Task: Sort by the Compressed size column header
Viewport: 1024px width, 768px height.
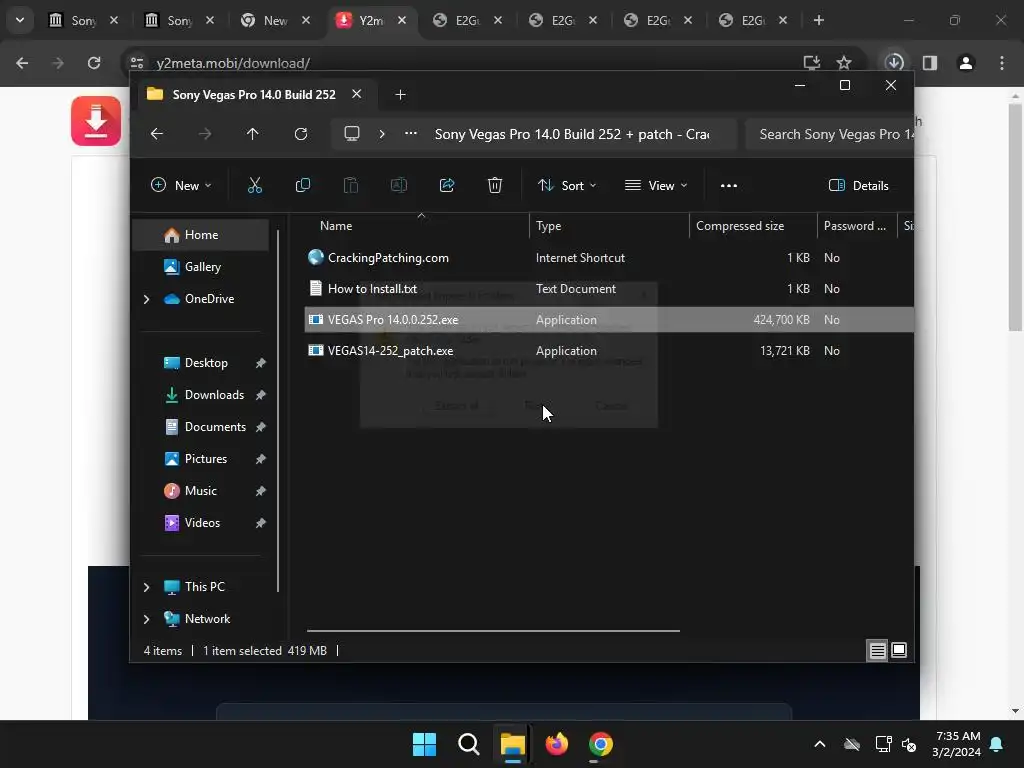Action: pos(740,226)
